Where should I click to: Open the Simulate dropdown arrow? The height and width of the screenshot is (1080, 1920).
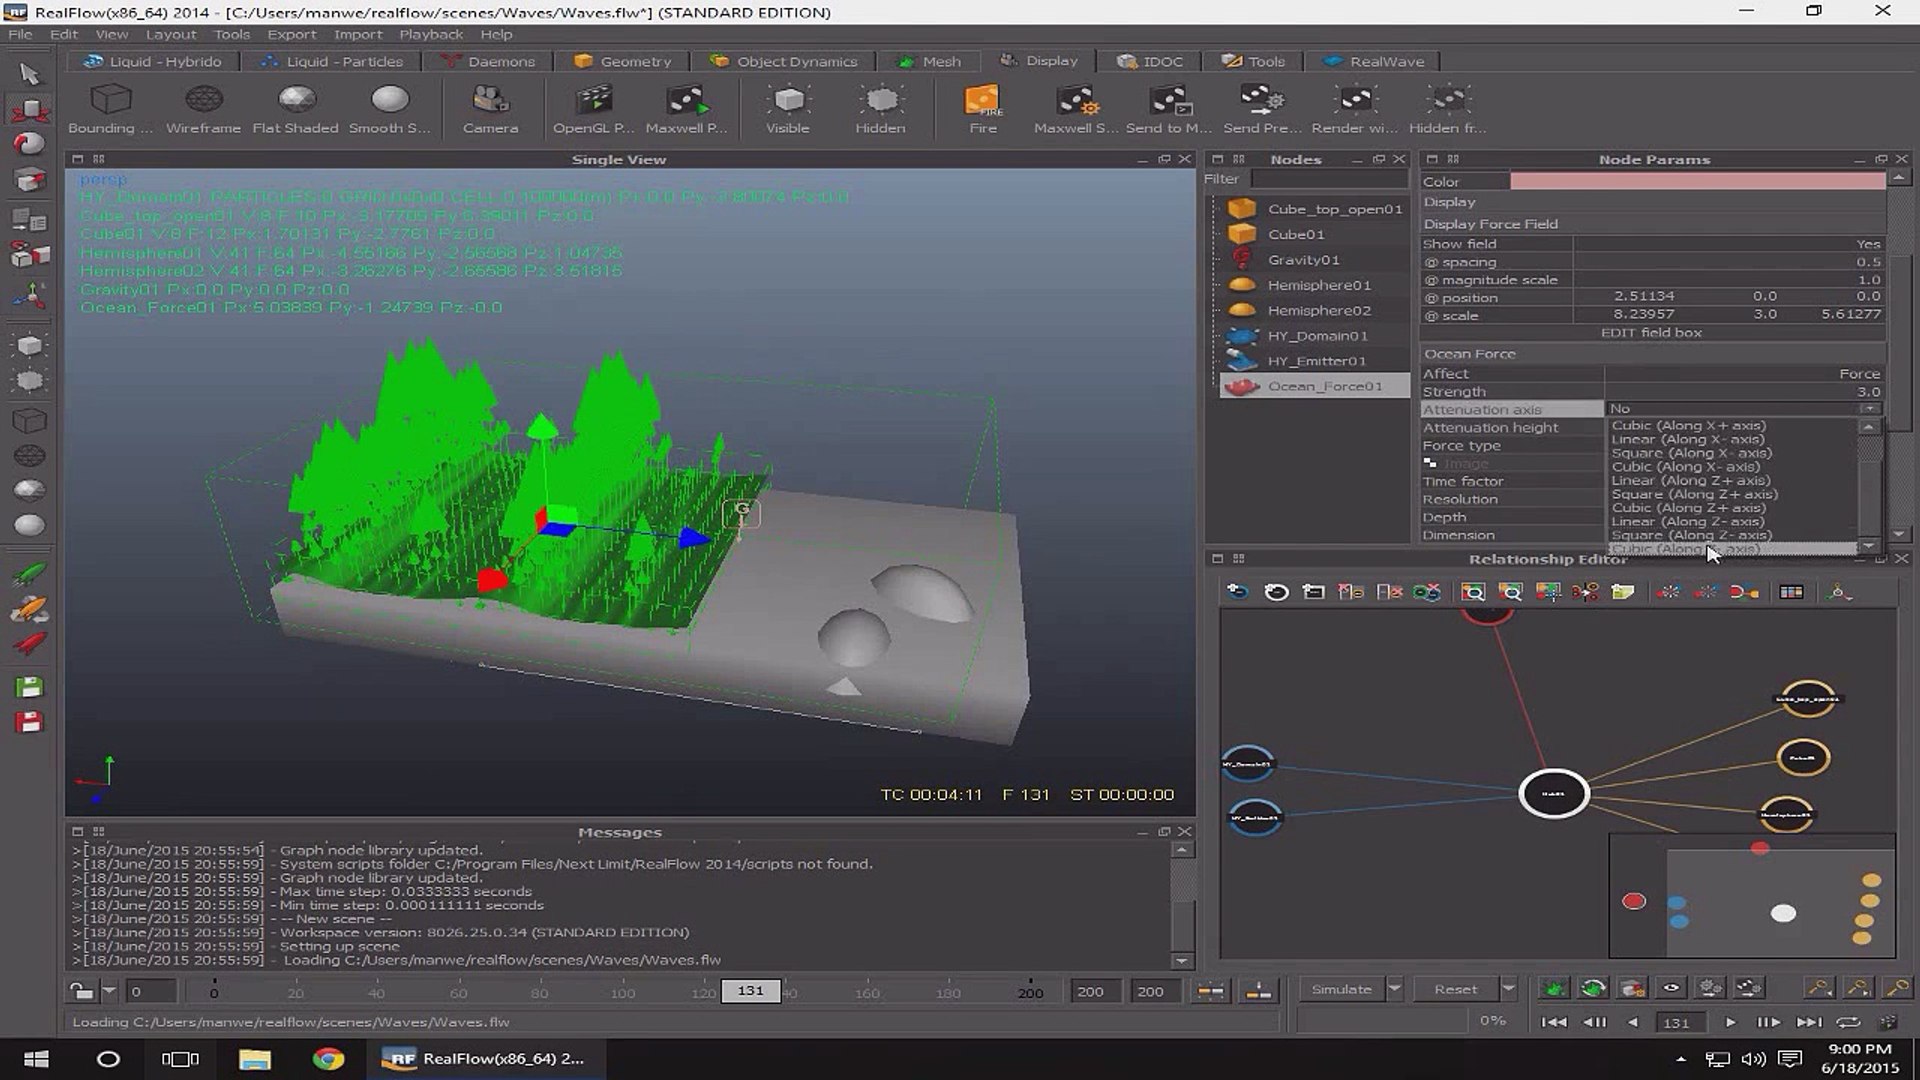[x=1393, y=988]
